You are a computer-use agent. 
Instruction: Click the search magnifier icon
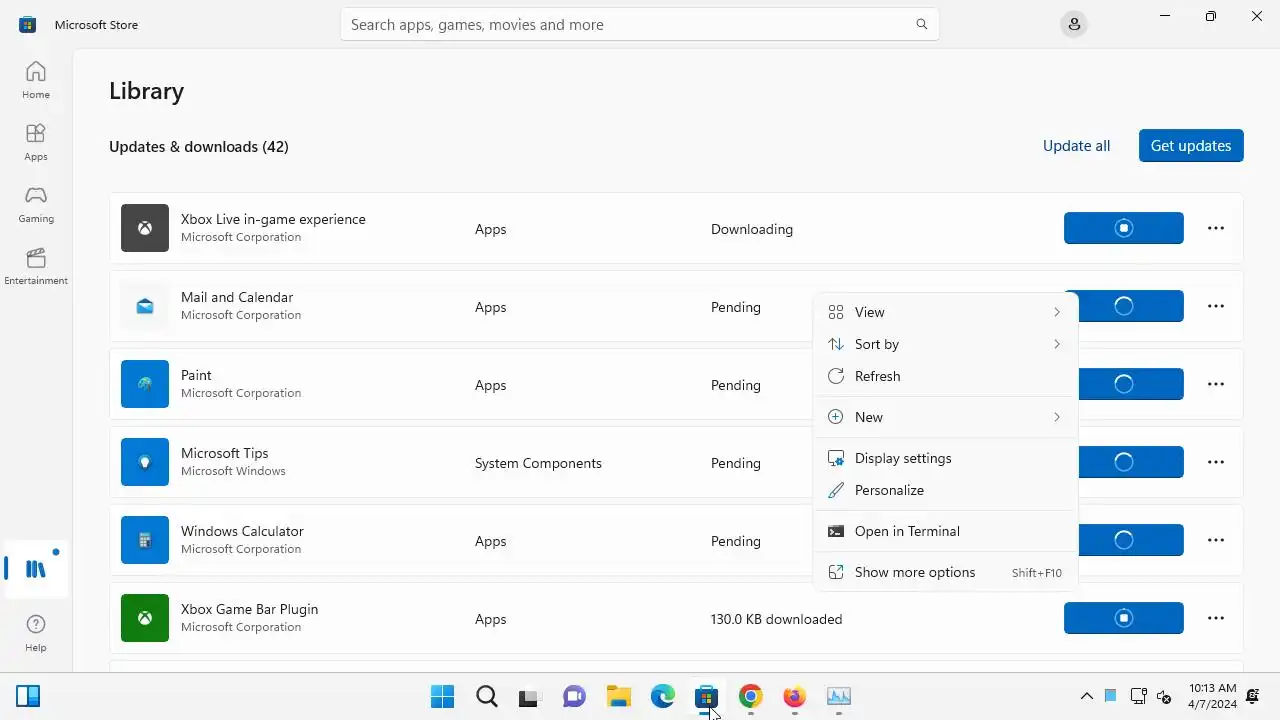tap(922, 24)
